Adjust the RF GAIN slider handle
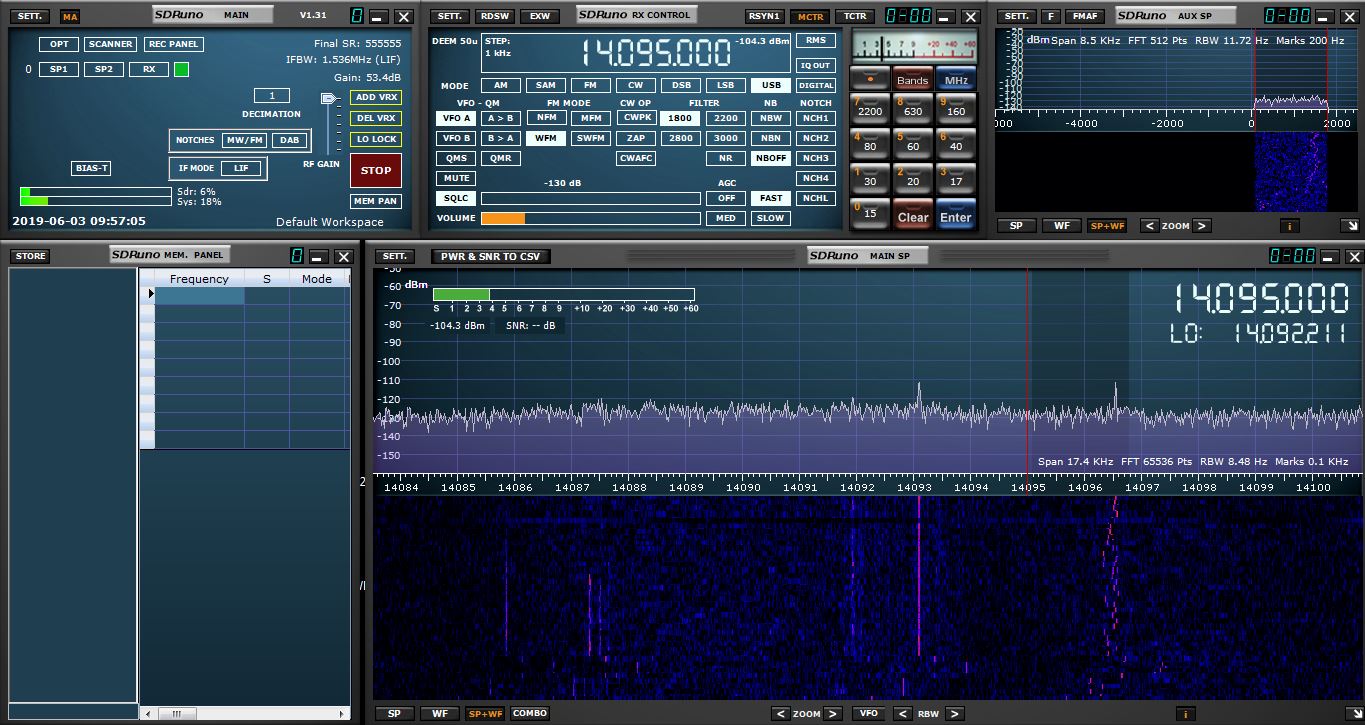 pyautogui.click(x=327, y=98)
